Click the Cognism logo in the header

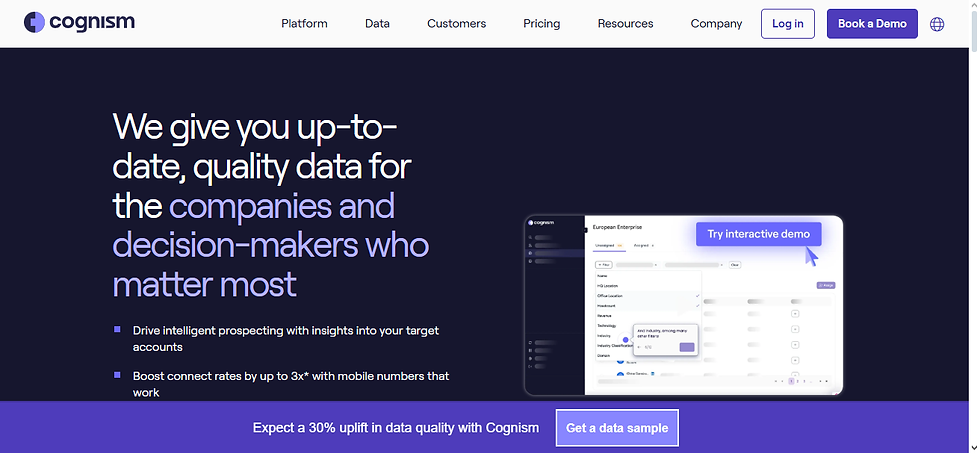(79, 22)
